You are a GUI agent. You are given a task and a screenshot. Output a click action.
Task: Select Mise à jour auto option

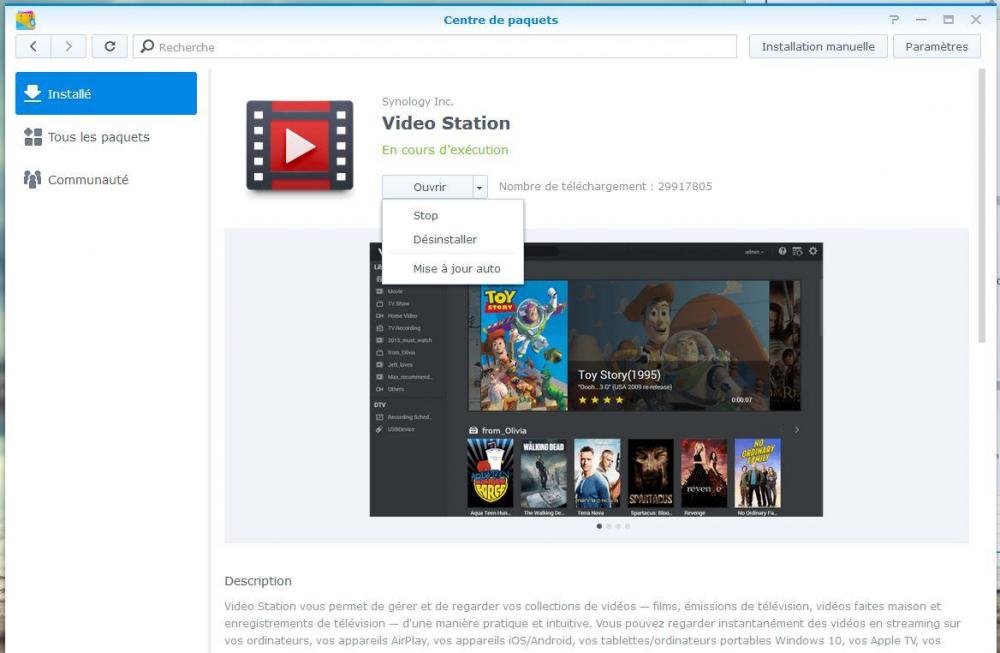coord(456,268)
